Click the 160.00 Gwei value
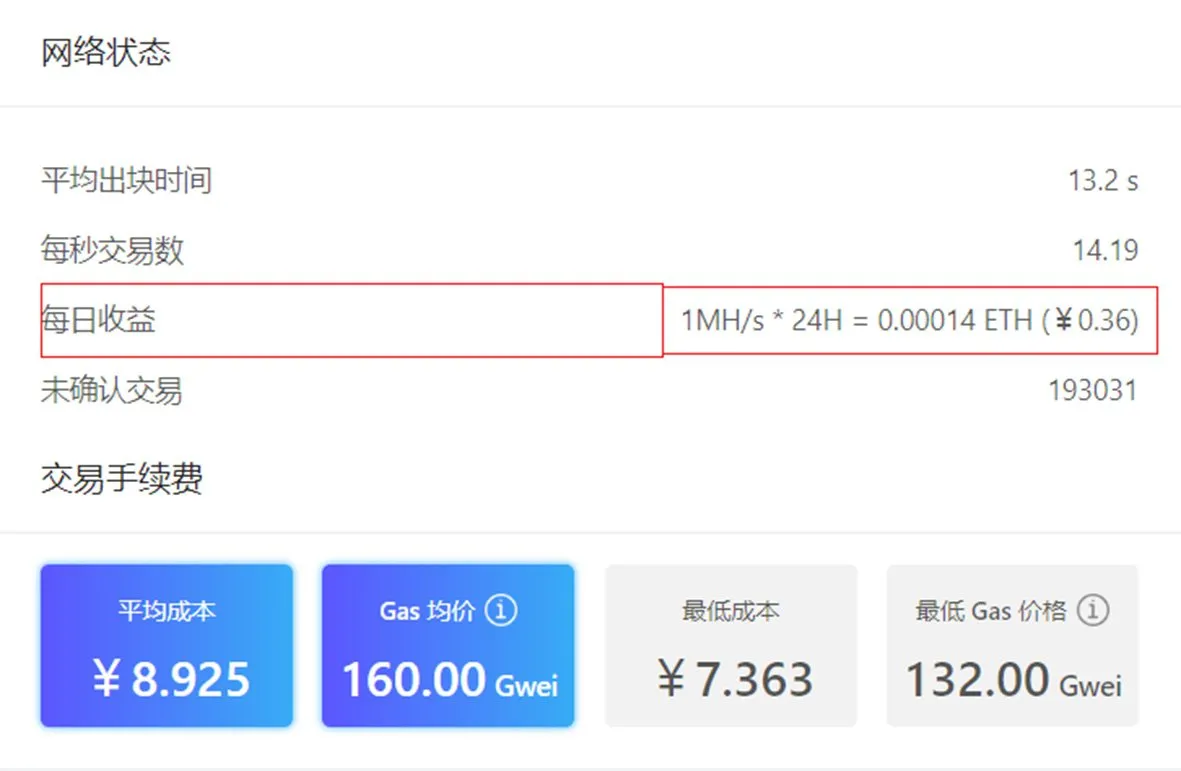Image resolution: width=1181 pixels, height=771 pixels. (x=450, y=679)
